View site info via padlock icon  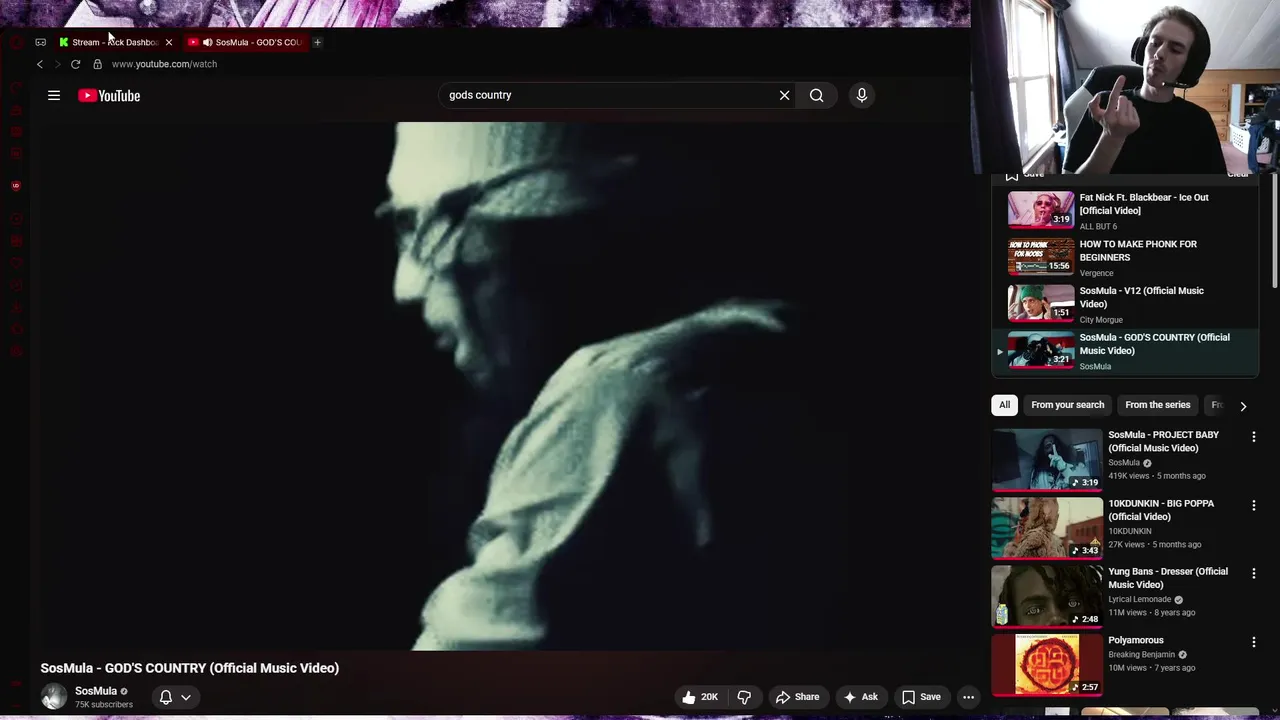(x=97, y=64)
